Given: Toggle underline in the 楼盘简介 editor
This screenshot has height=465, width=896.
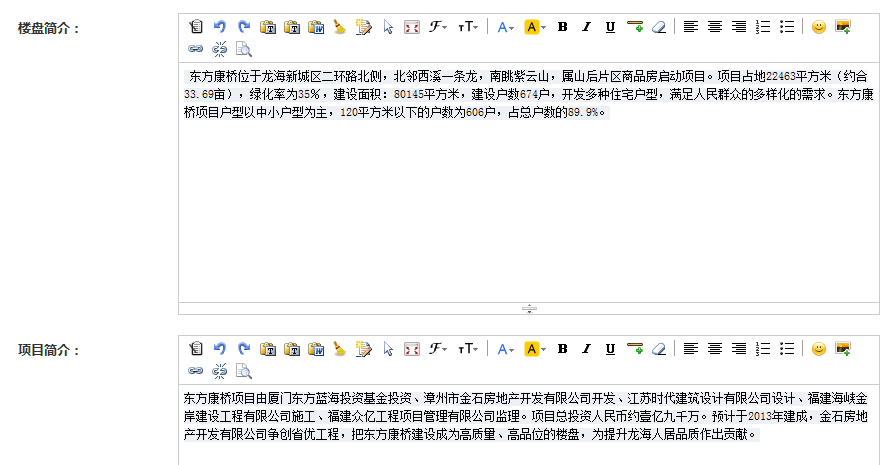Looking at the screenshot, I should point(609,27).
